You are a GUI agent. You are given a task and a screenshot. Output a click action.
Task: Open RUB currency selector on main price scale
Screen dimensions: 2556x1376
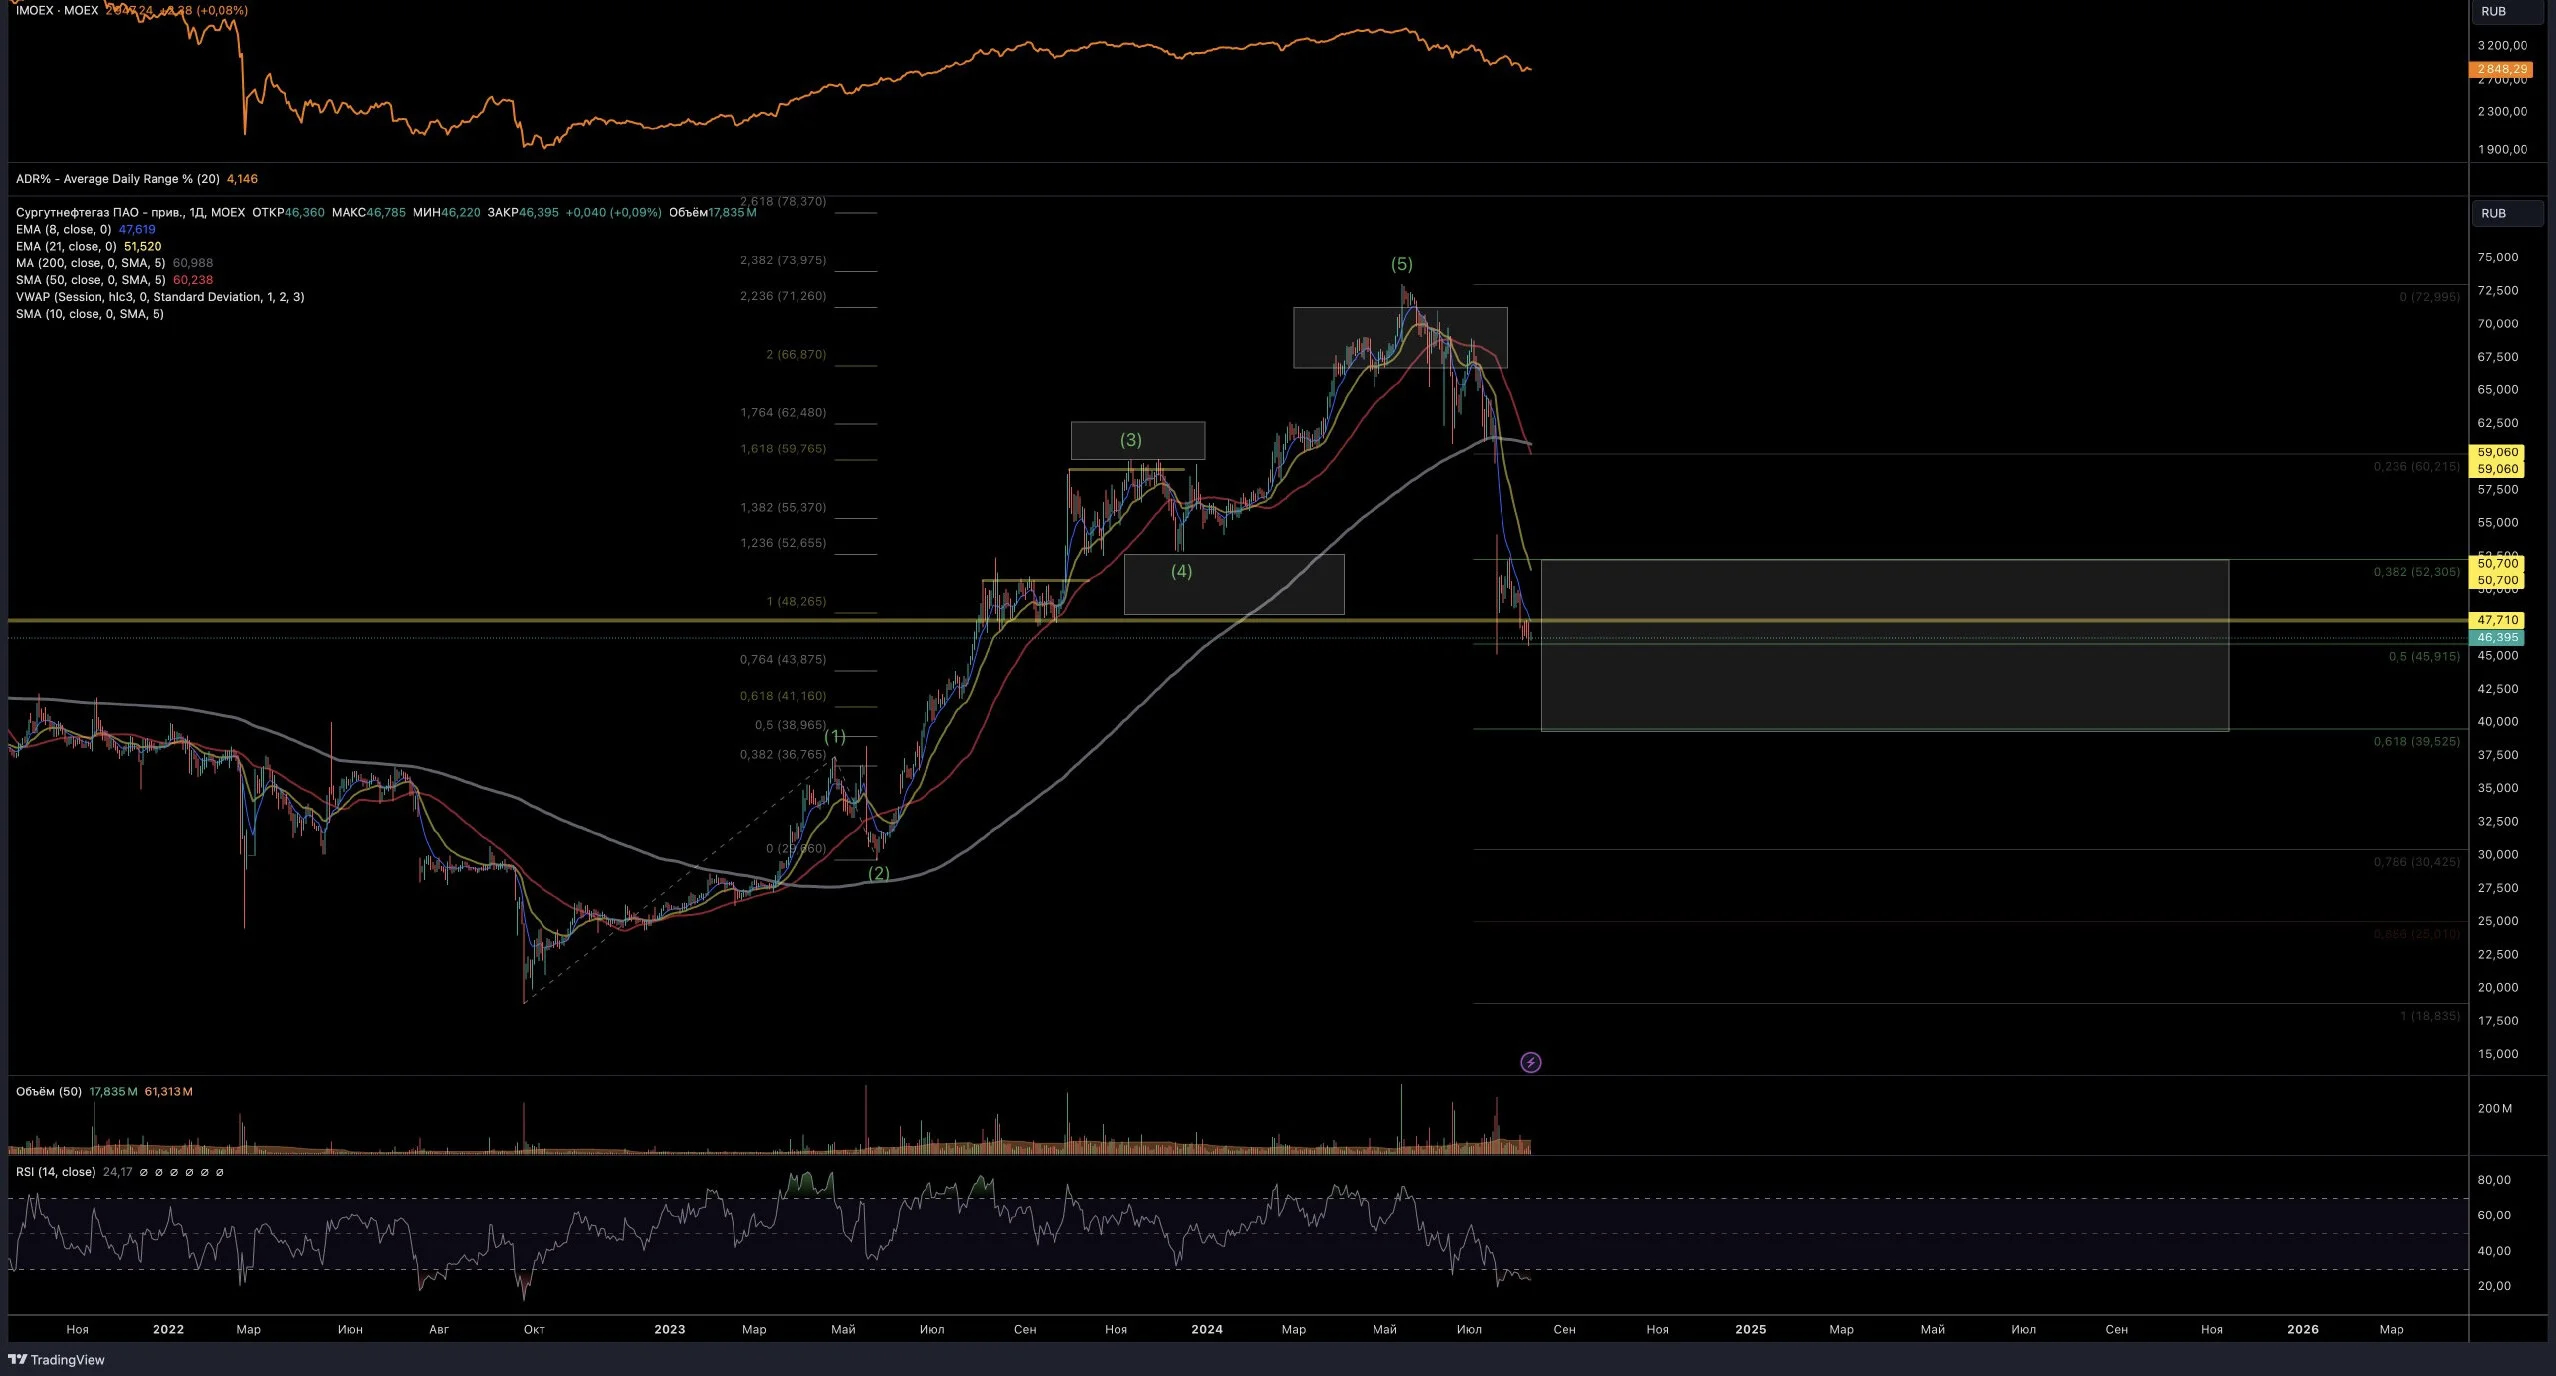pos(2506,213)
